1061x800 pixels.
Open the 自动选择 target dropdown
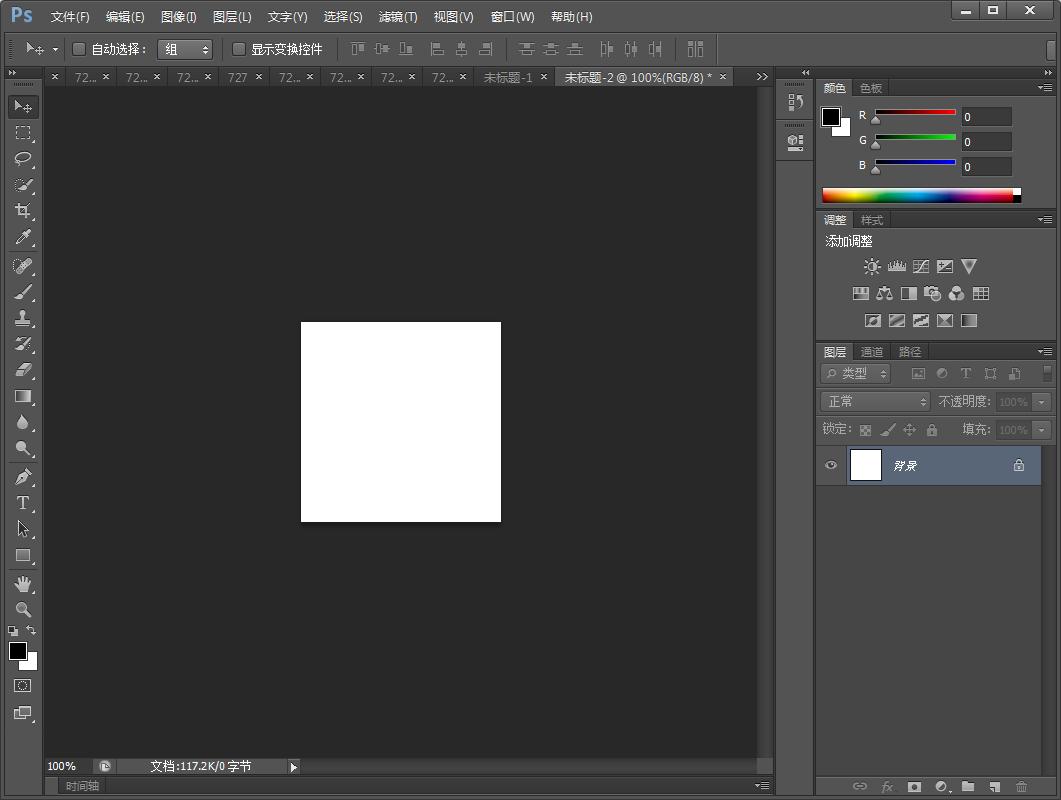pos(185,49)
